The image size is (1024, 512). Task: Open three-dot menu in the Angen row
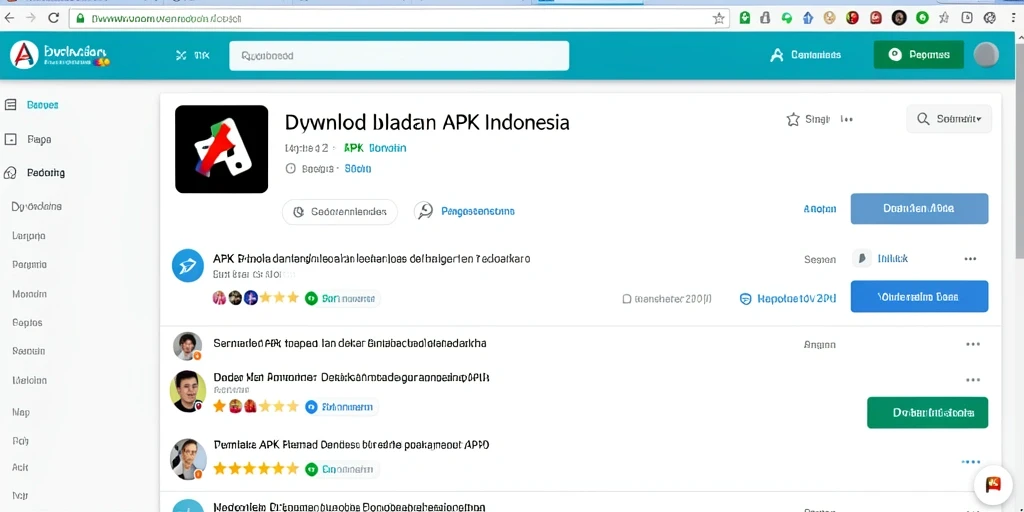pos(973,344)
